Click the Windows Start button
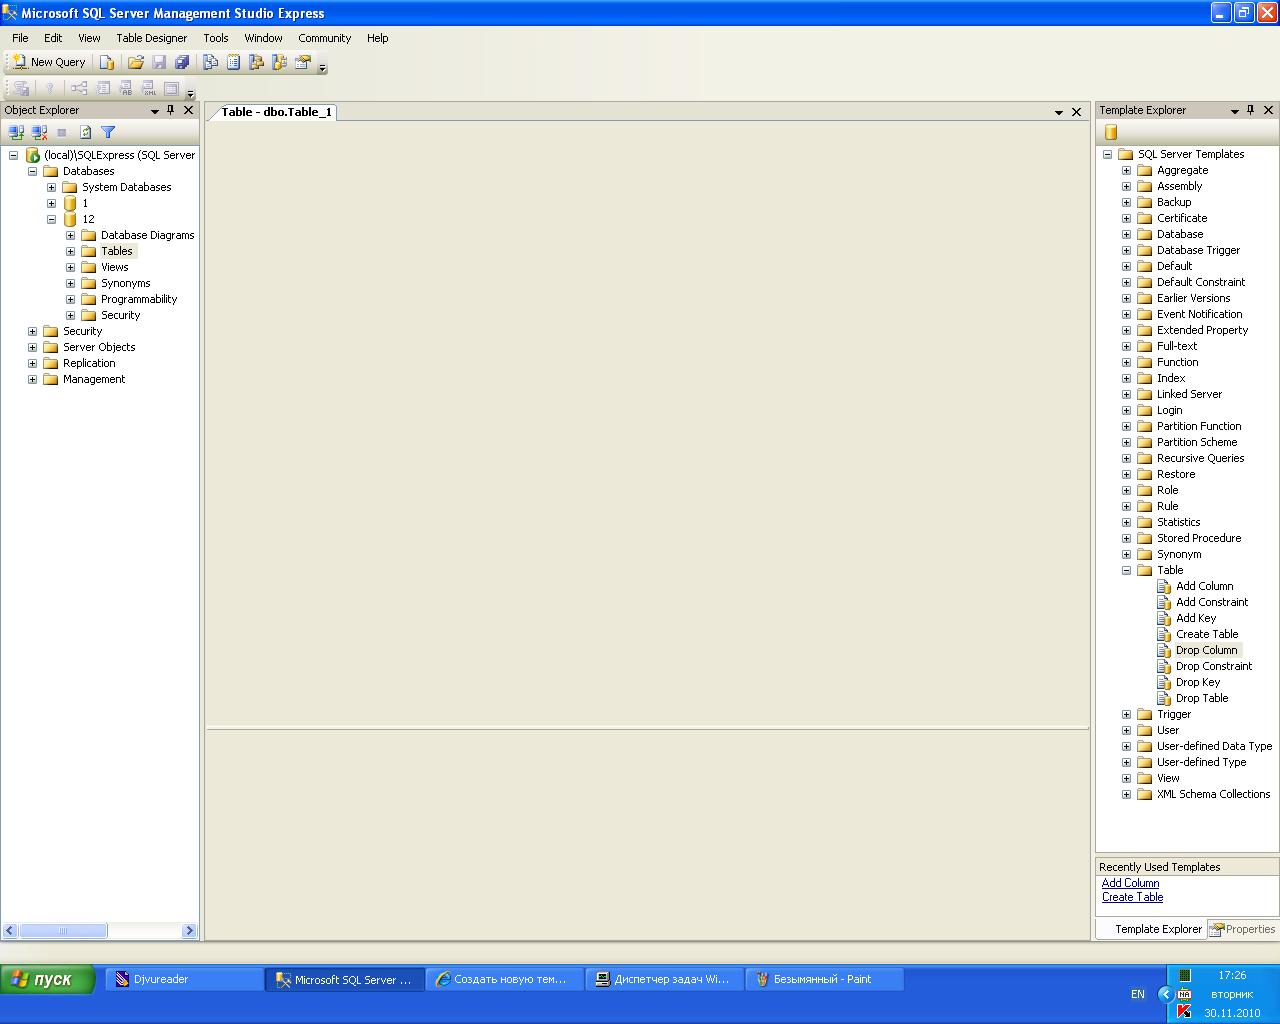 click(x=48, y=979)
